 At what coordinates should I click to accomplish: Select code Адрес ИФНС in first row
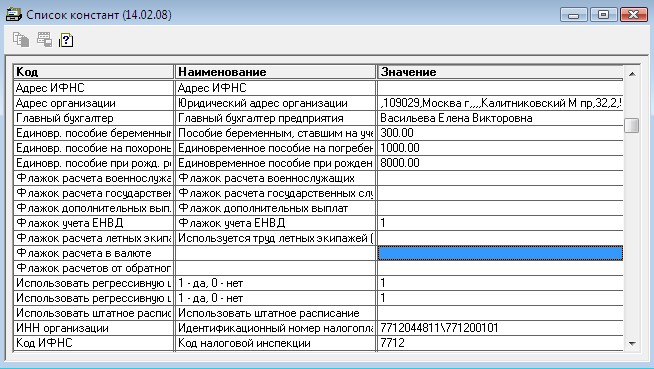coord(93,88)
